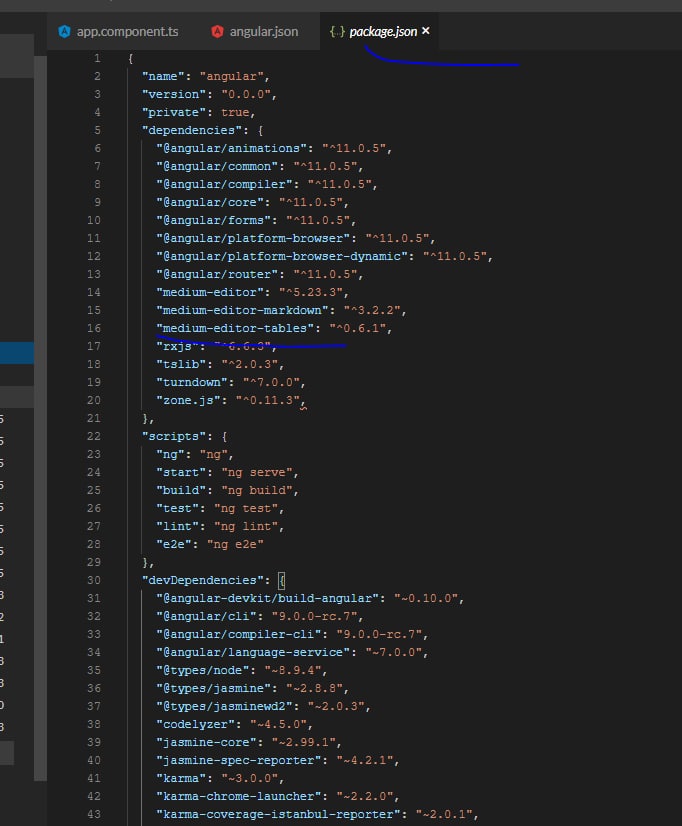
Task: Click "@types/jasminewd2" on line 37
Action: tap(224, 706)
